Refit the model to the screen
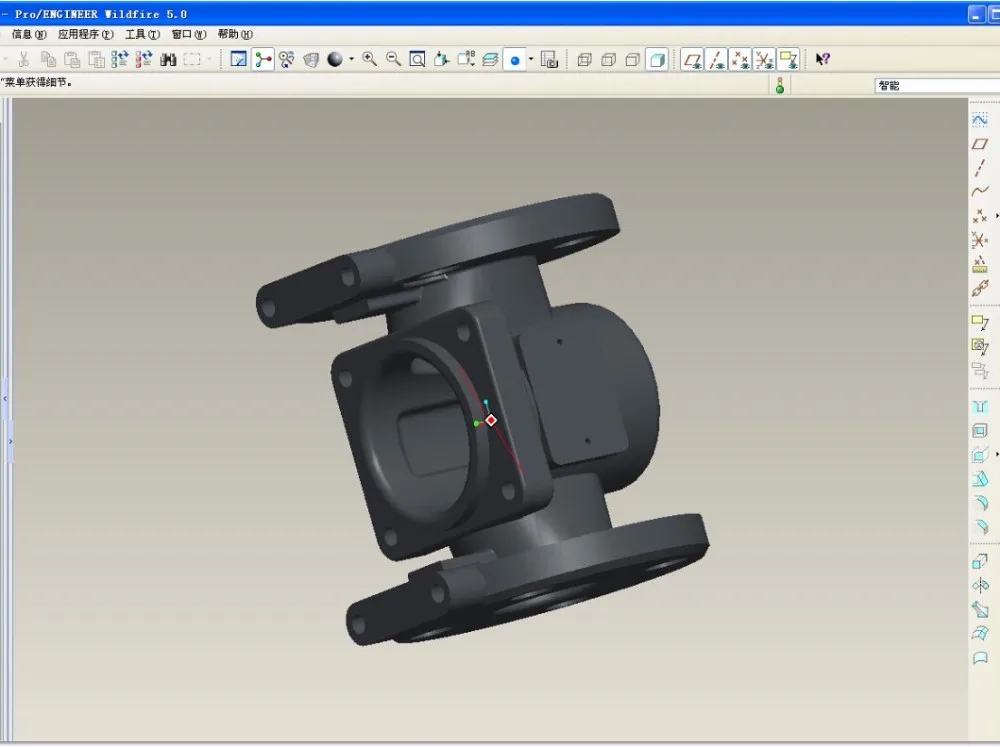This screenshot has width=1000, height=747. (x=417, y=60)
